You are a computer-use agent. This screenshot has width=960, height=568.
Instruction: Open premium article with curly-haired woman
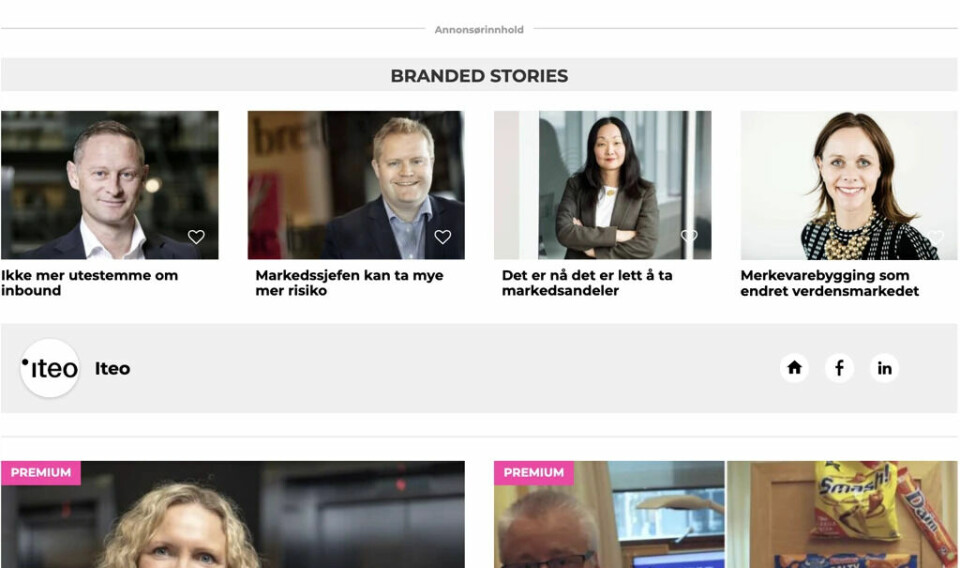point(233,514)
